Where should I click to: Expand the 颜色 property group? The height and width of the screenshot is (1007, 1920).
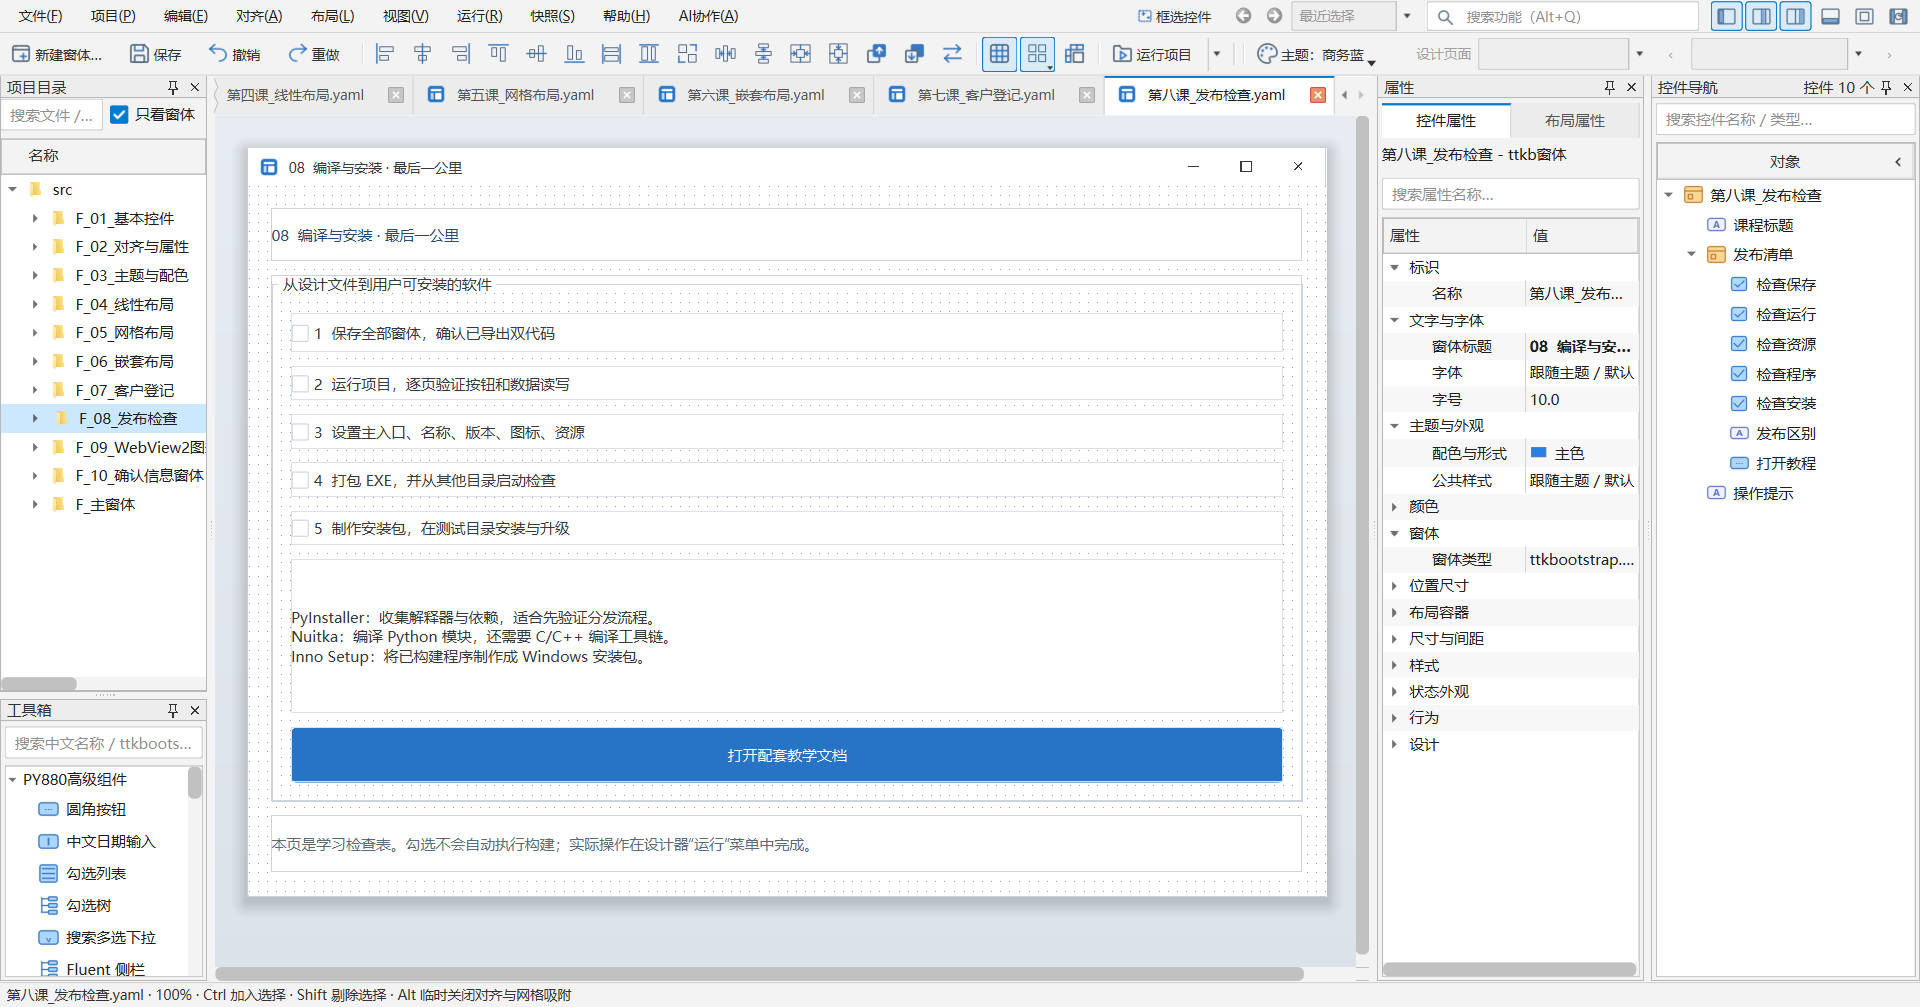click(x=1394, y=507)
